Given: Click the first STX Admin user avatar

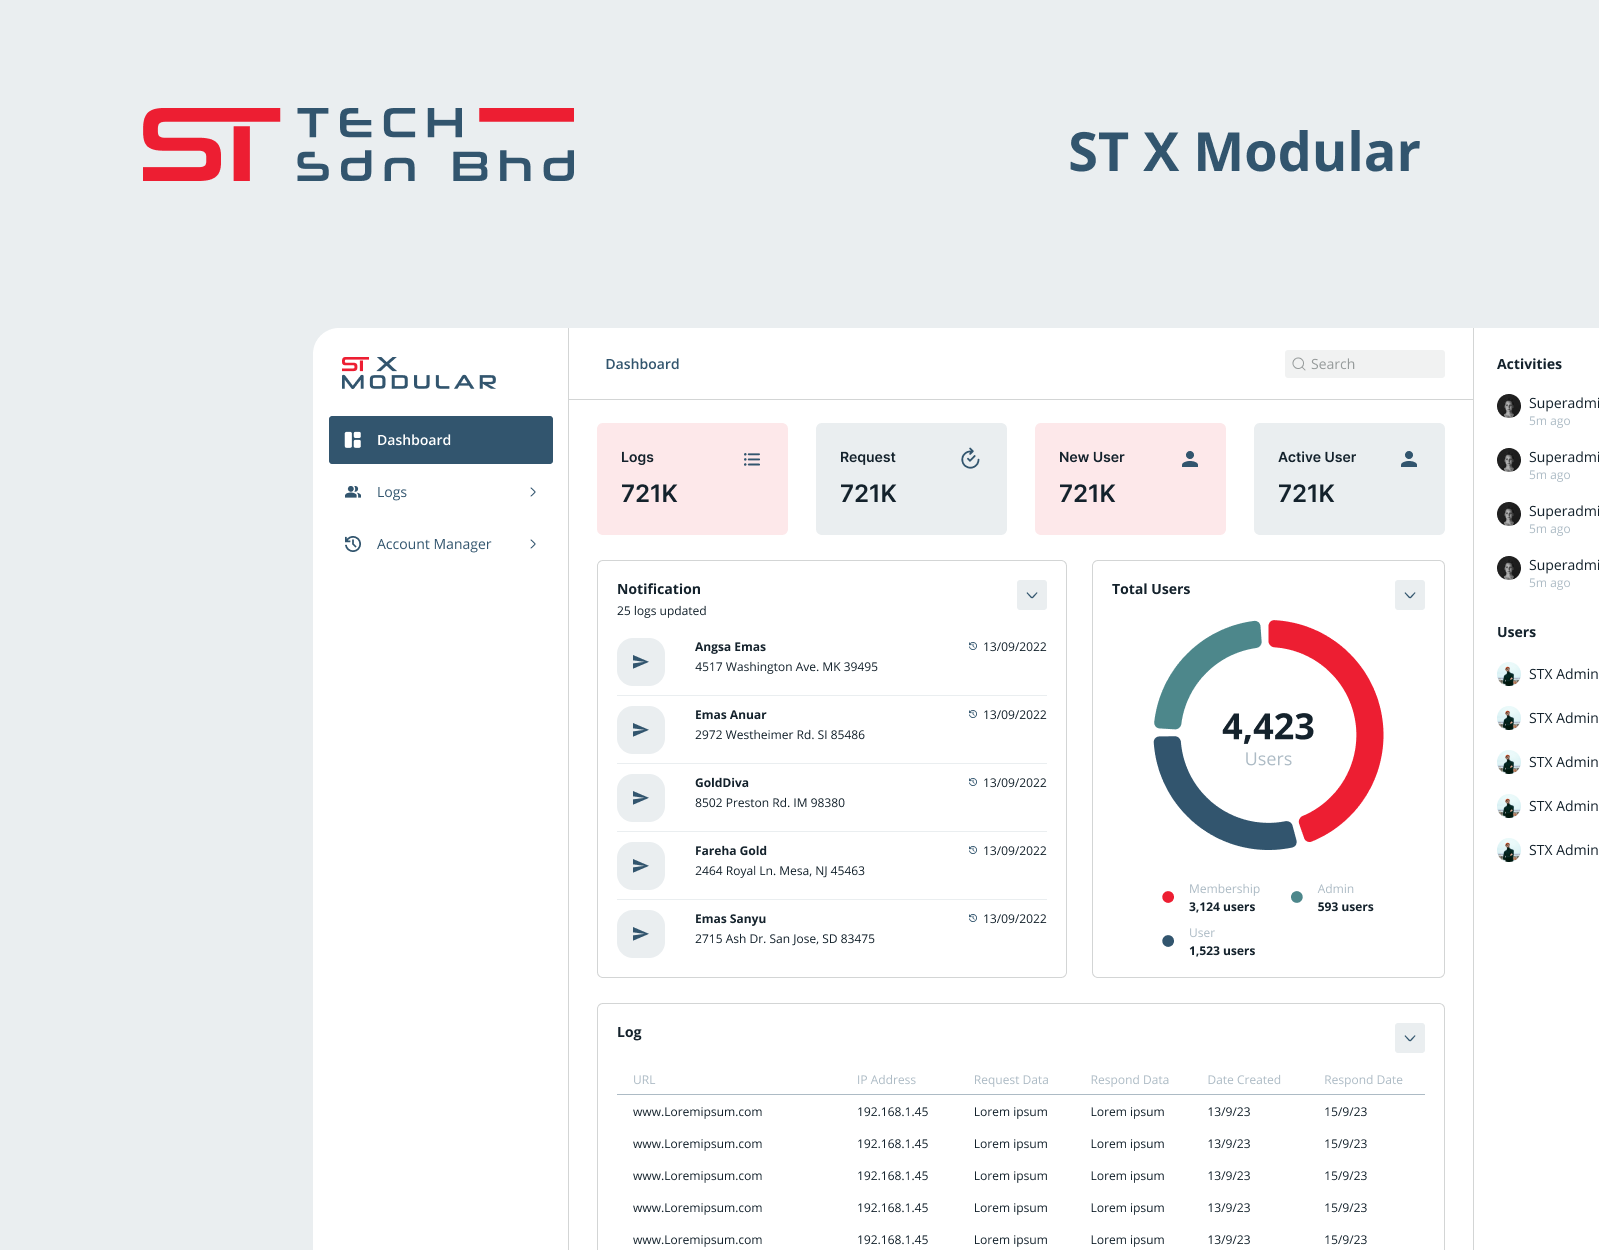Looking at the screenshot, I should pyautogui.click(x=1509, y=675).
